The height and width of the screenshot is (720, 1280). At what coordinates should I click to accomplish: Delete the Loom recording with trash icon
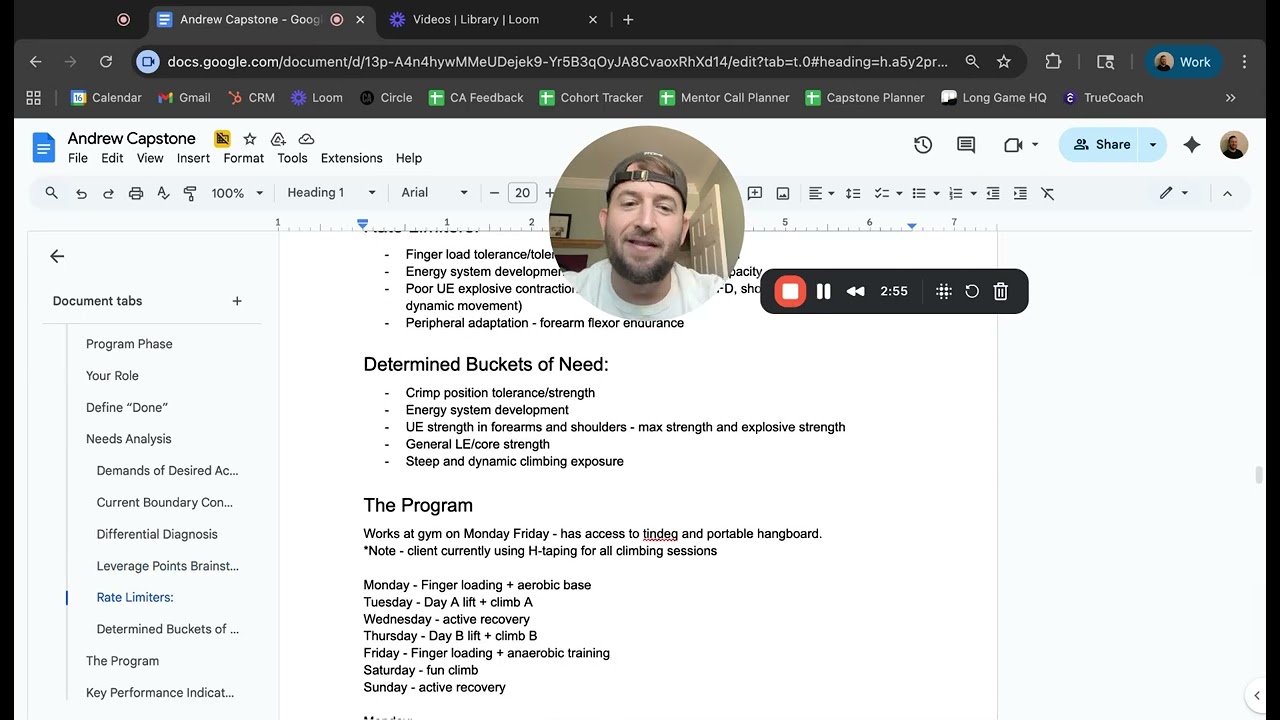pyautogui.click(x=1000, y=291)
